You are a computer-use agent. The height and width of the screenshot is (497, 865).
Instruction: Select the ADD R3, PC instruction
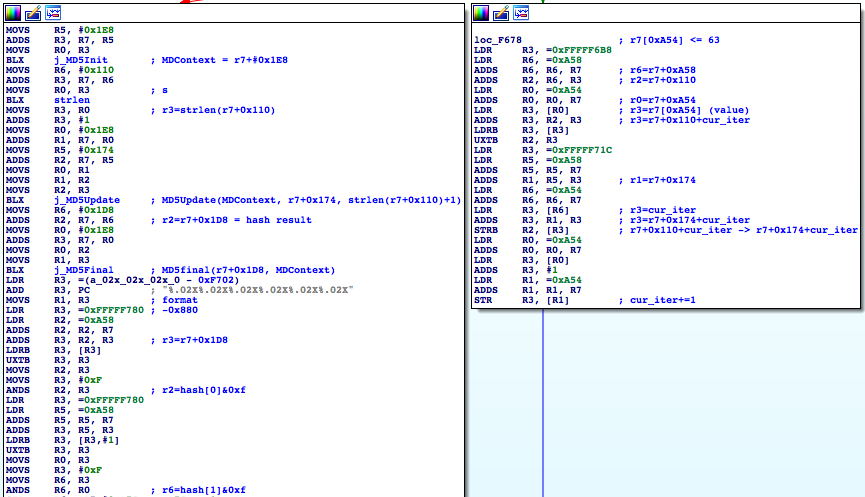[48, 290]
